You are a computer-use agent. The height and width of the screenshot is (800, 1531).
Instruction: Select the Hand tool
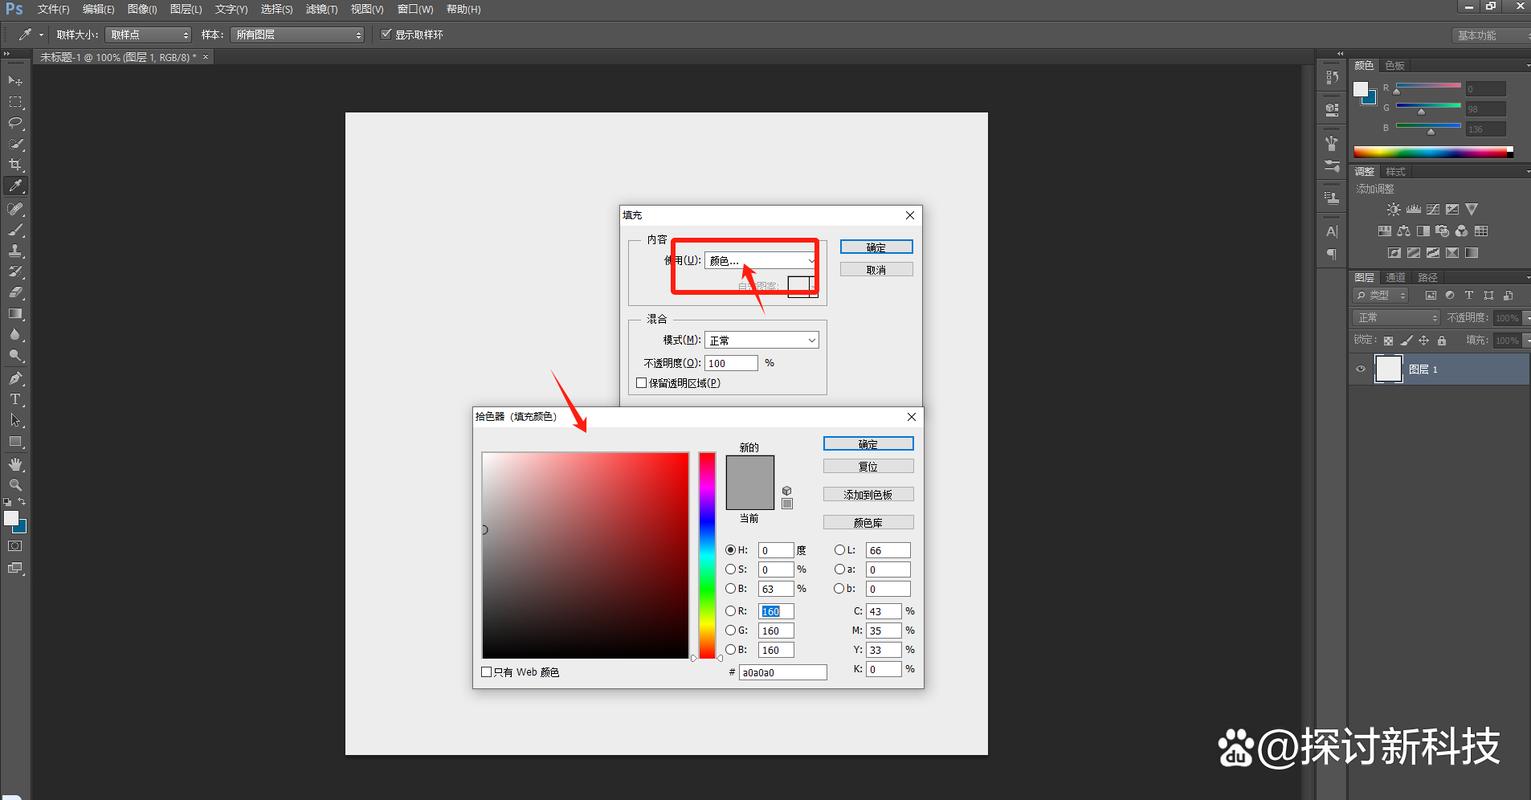pos(15,464)
